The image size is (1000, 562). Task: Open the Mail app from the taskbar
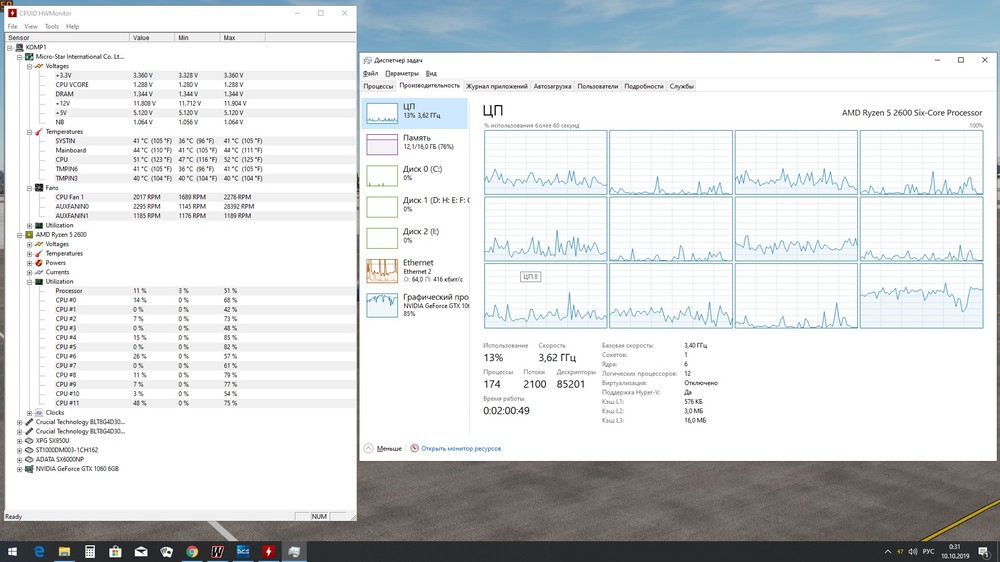[141, 552]
